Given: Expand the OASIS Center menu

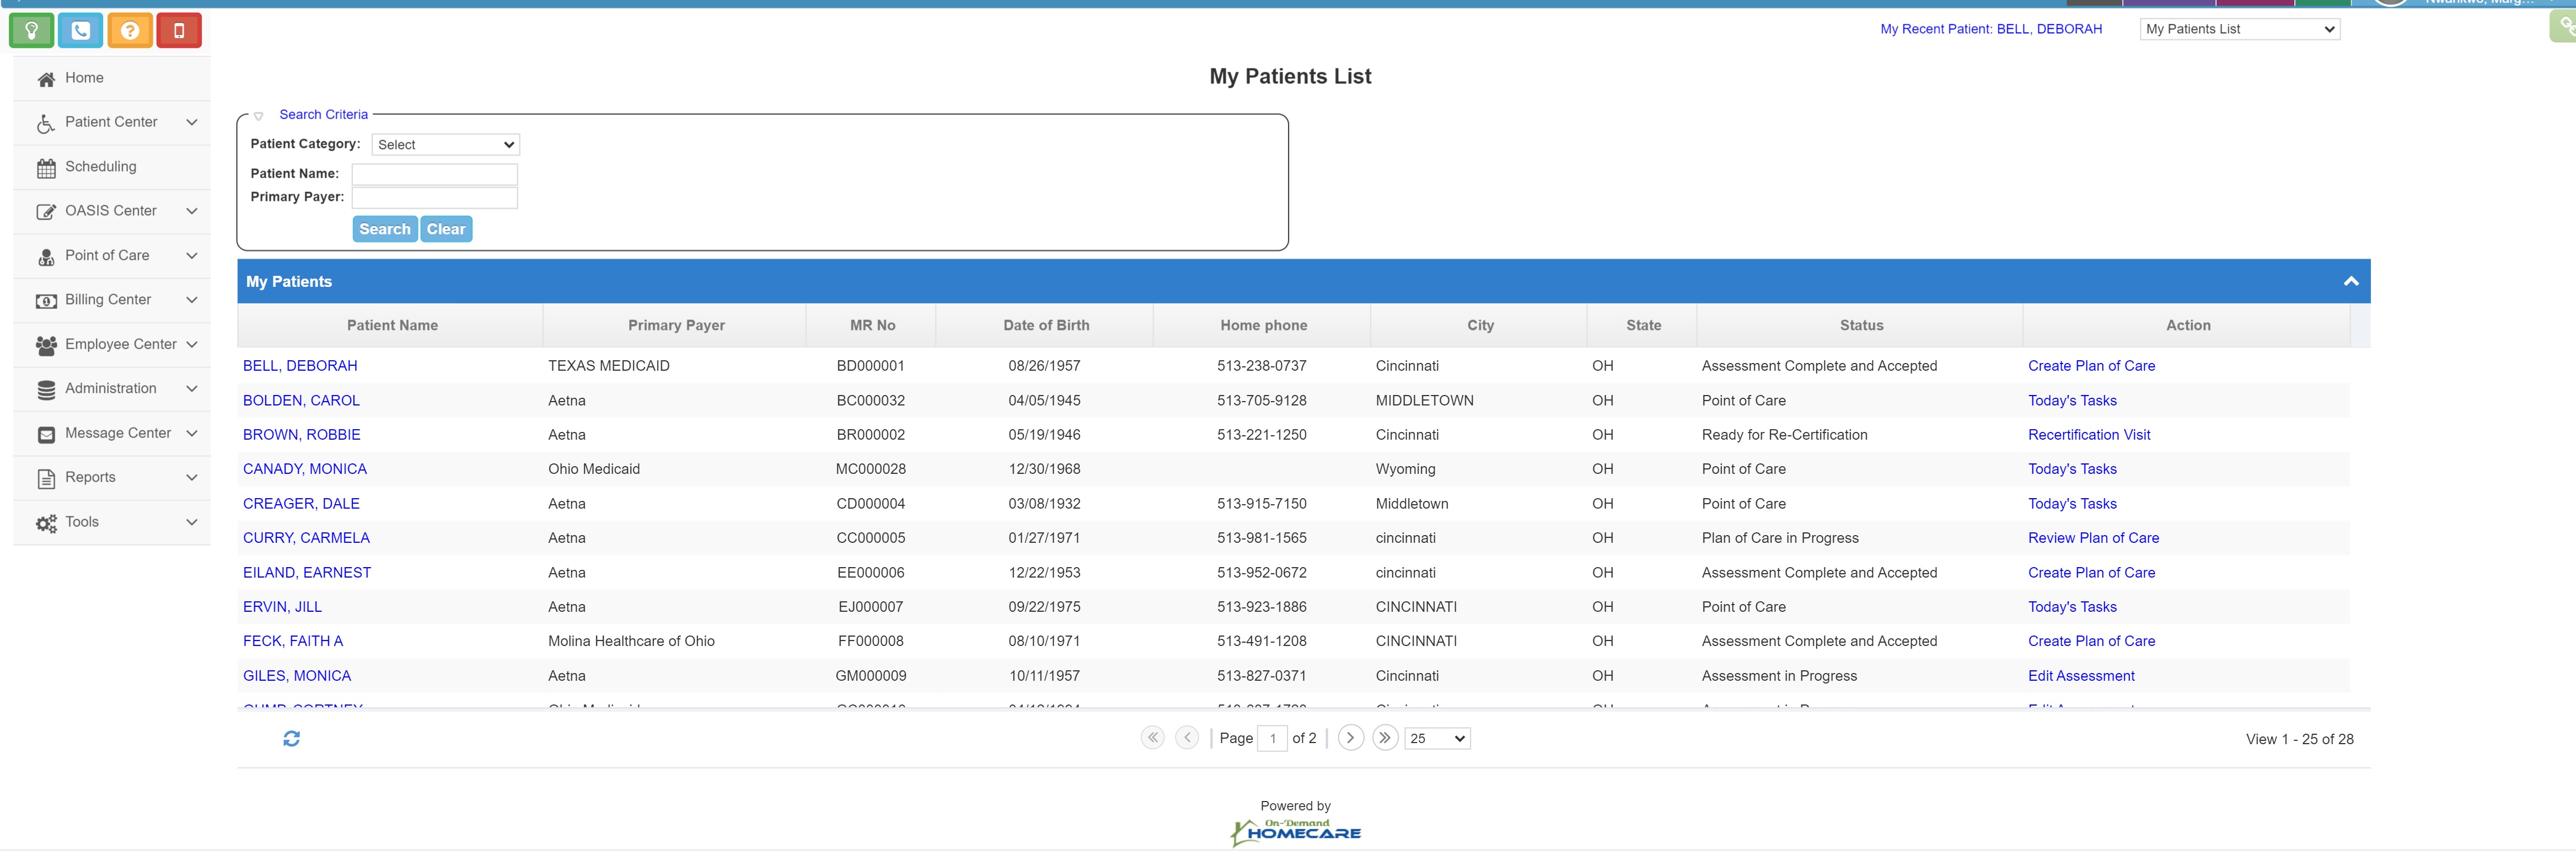Looking at the screenshot, I should click(x=112, y=211).
